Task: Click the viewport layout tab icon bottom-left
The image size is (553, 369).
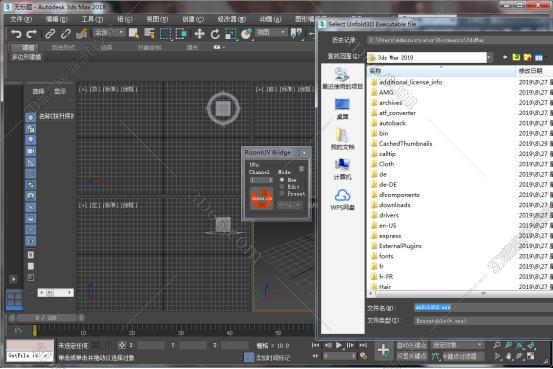Action: (15, 300)
